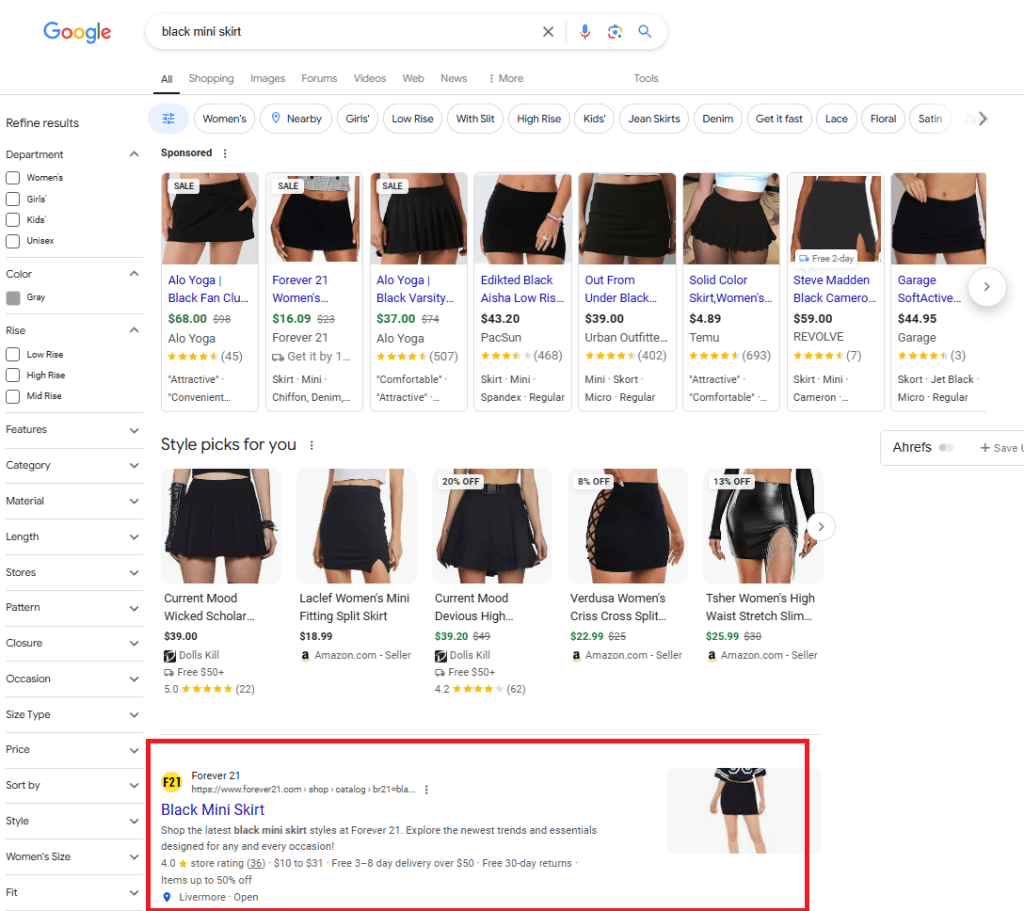Open the Black Mini Skirt result link
This screenshot has width=1024, height=911.
[213, 809]
